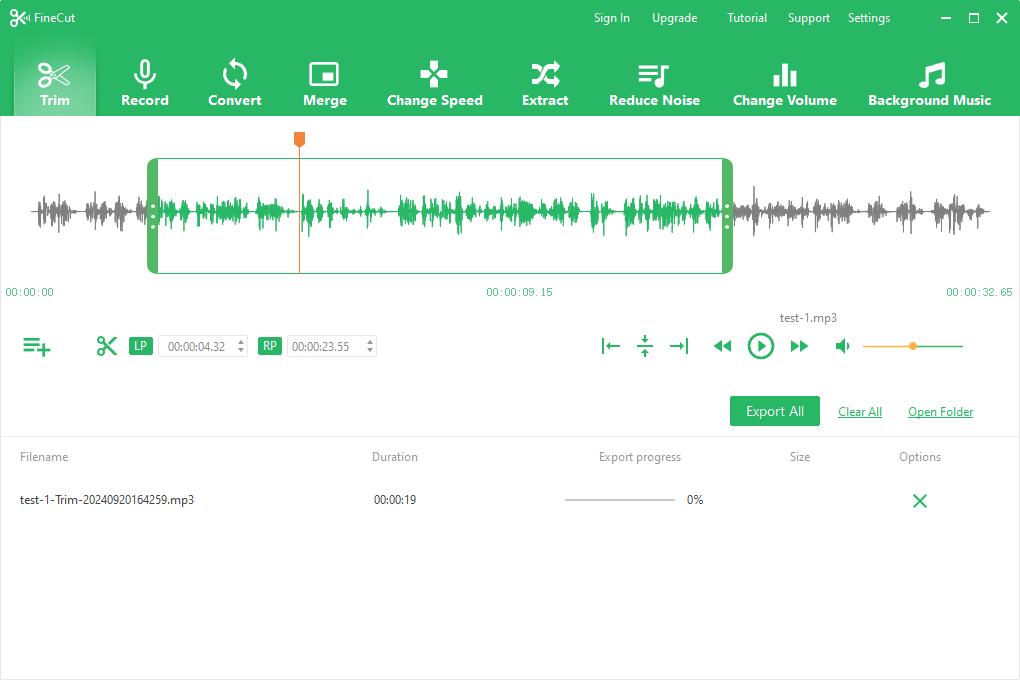Click the 00:00:32.65 end timestamp
Screen dimensions: 1020x680
979,292
